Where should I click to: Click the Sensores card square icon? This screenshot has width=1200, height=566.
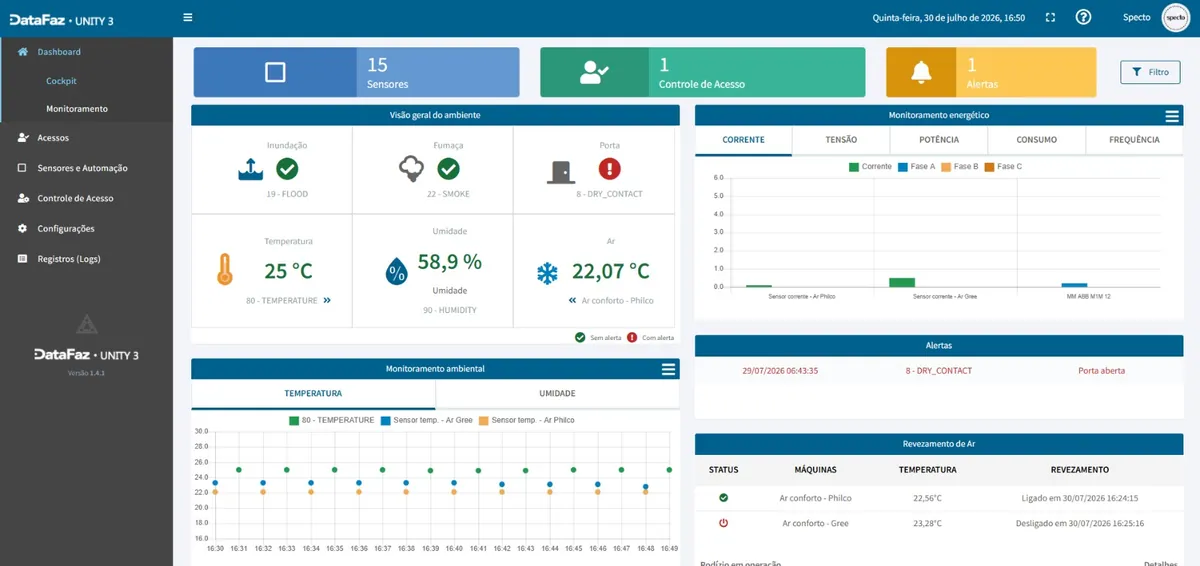click(x=275, y=72)
